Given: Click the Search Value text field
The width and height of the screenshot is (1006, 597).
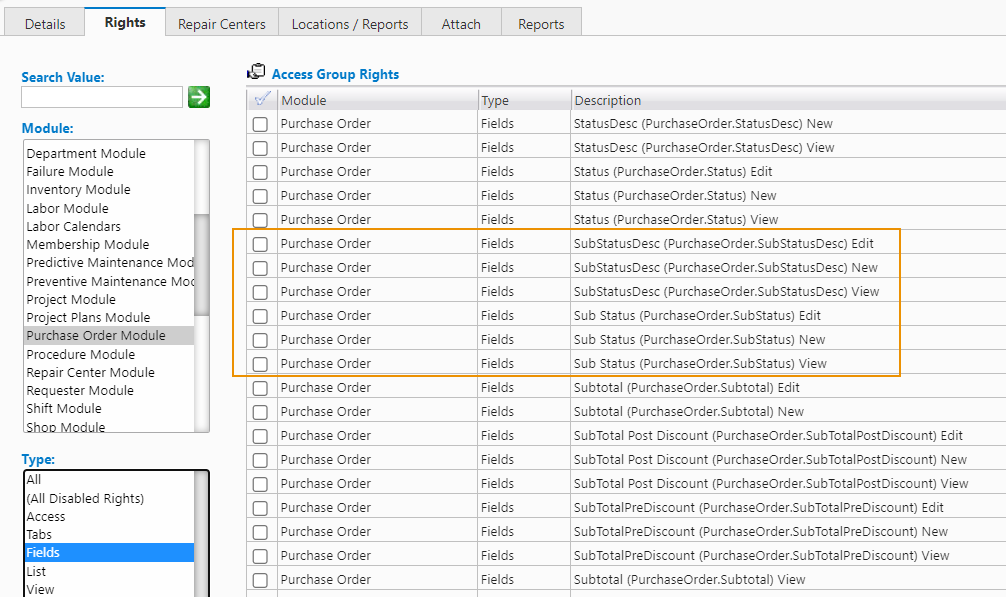Looking at the screenshot, I should coord(102,97).
